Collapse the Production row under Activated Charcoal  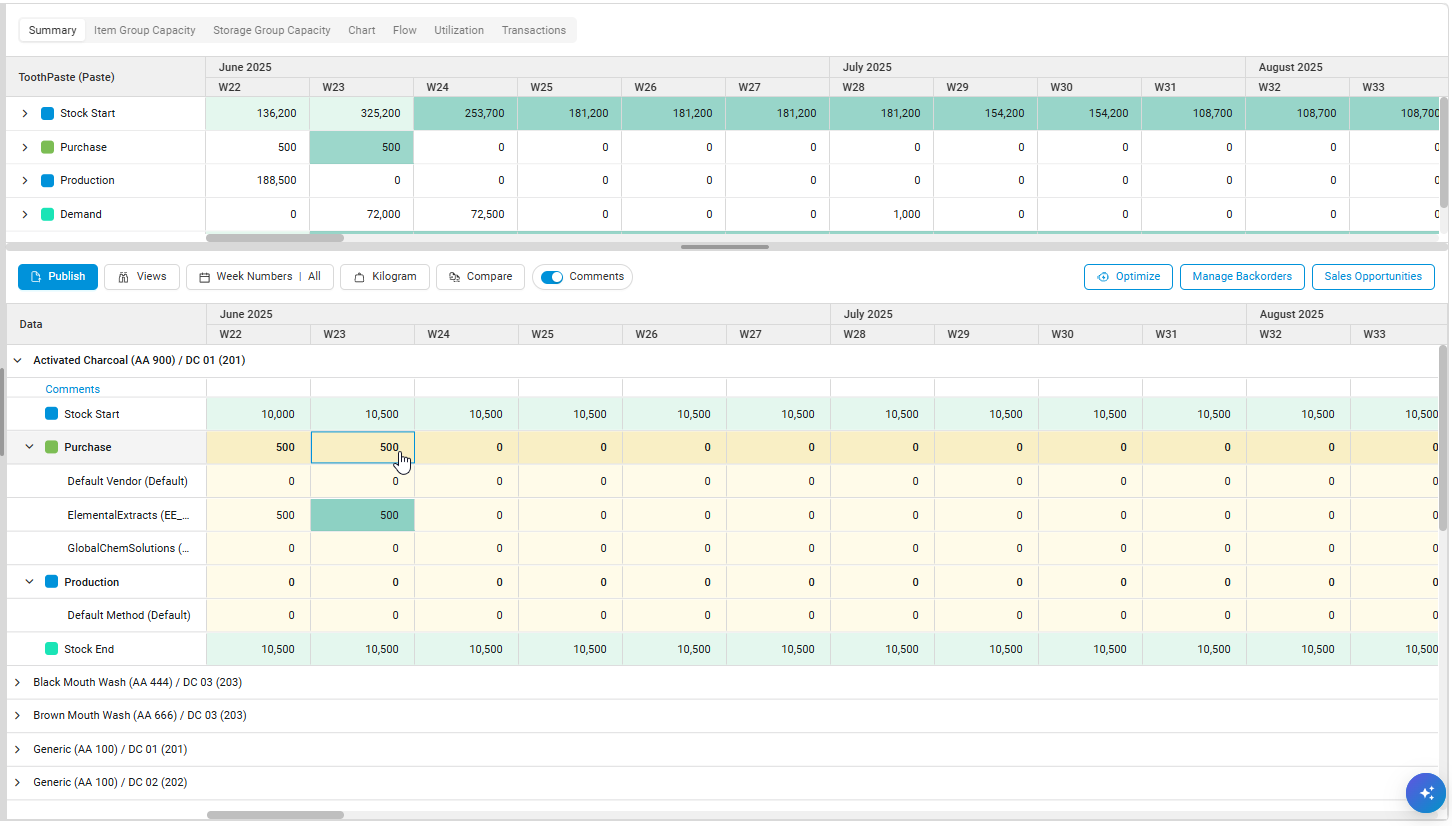pyautogui.click(x=29, y=581)
